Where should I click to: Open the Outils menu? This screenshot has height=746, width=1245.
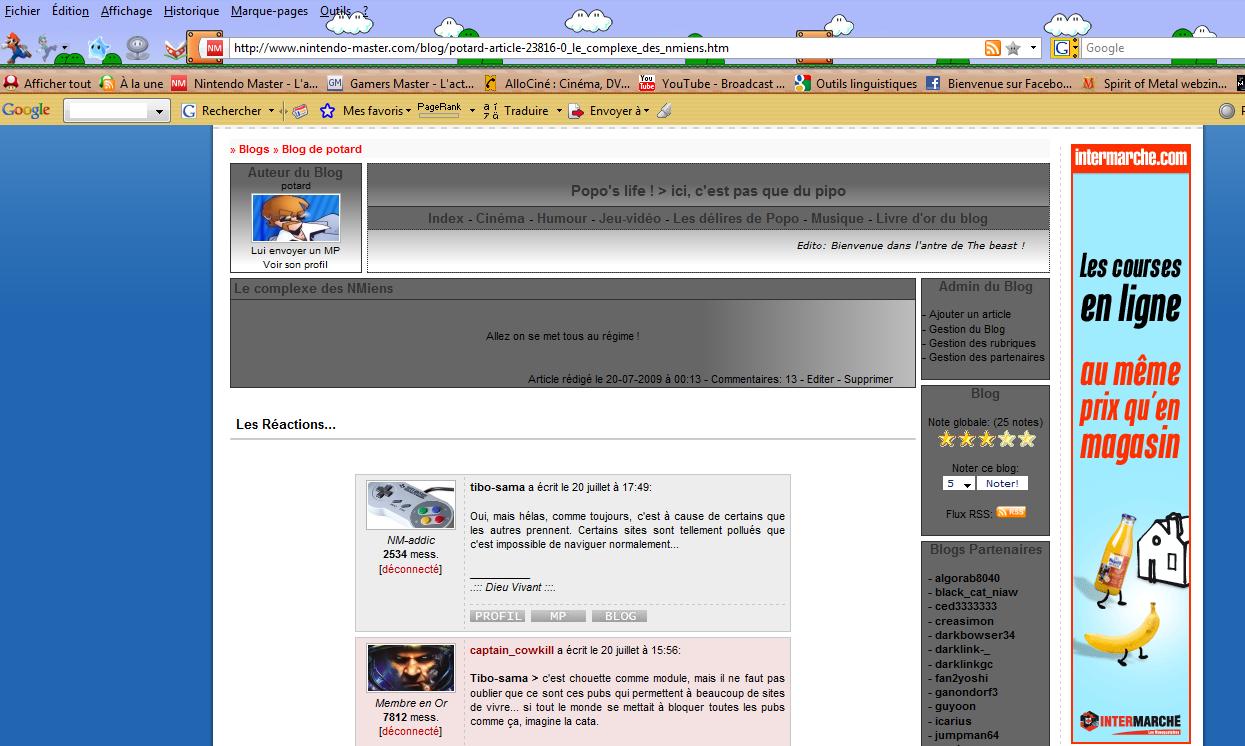pos(335,11)
